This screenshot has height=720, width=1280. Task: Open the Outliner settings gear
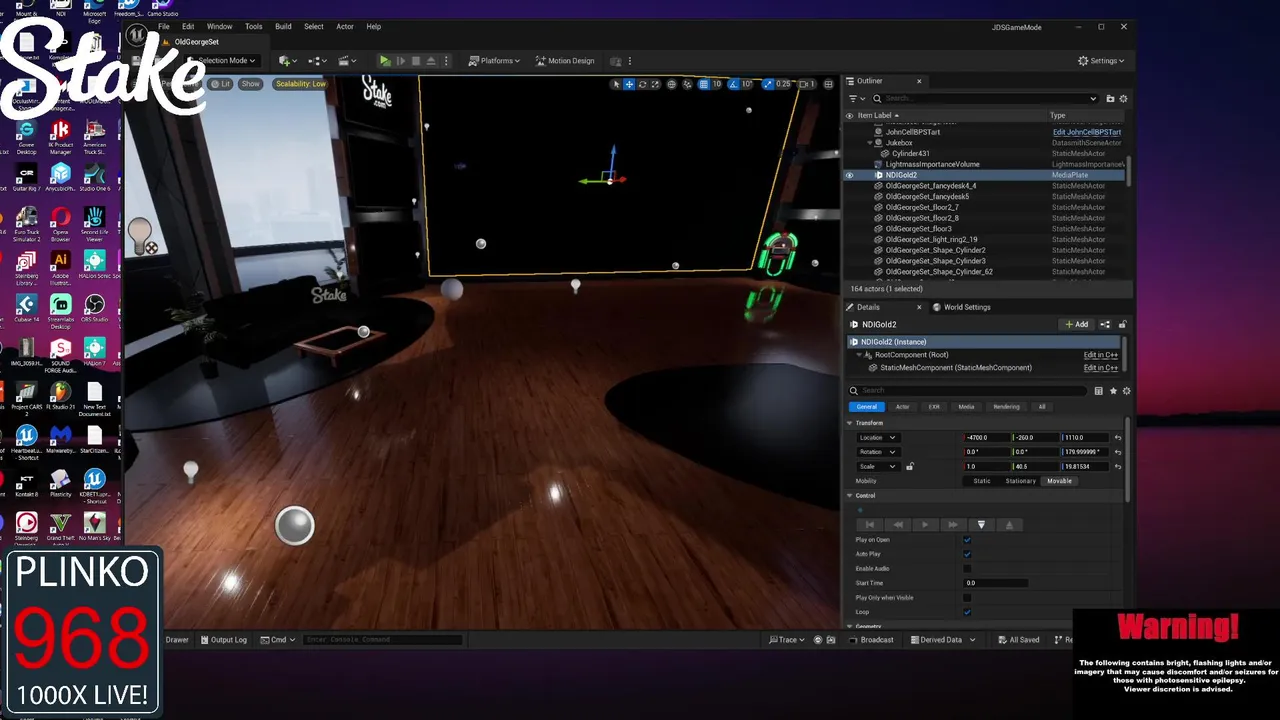pyautogui.click(x=1123, y=99)
